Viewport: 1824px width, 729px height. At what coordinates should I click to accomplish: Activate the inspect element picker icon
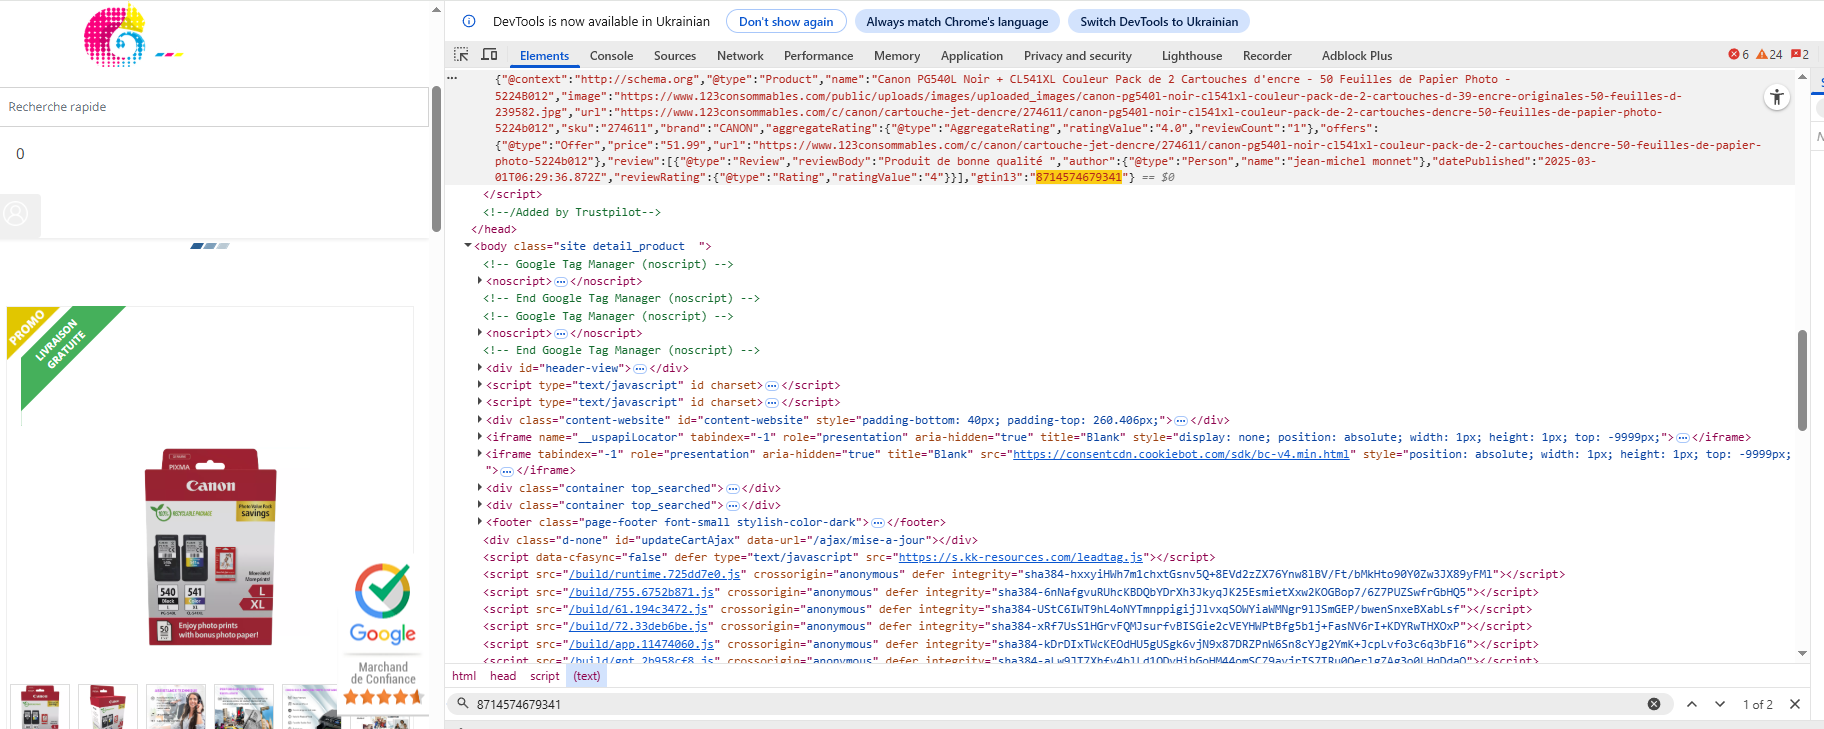pyautogui.click(x=461, y=55)
